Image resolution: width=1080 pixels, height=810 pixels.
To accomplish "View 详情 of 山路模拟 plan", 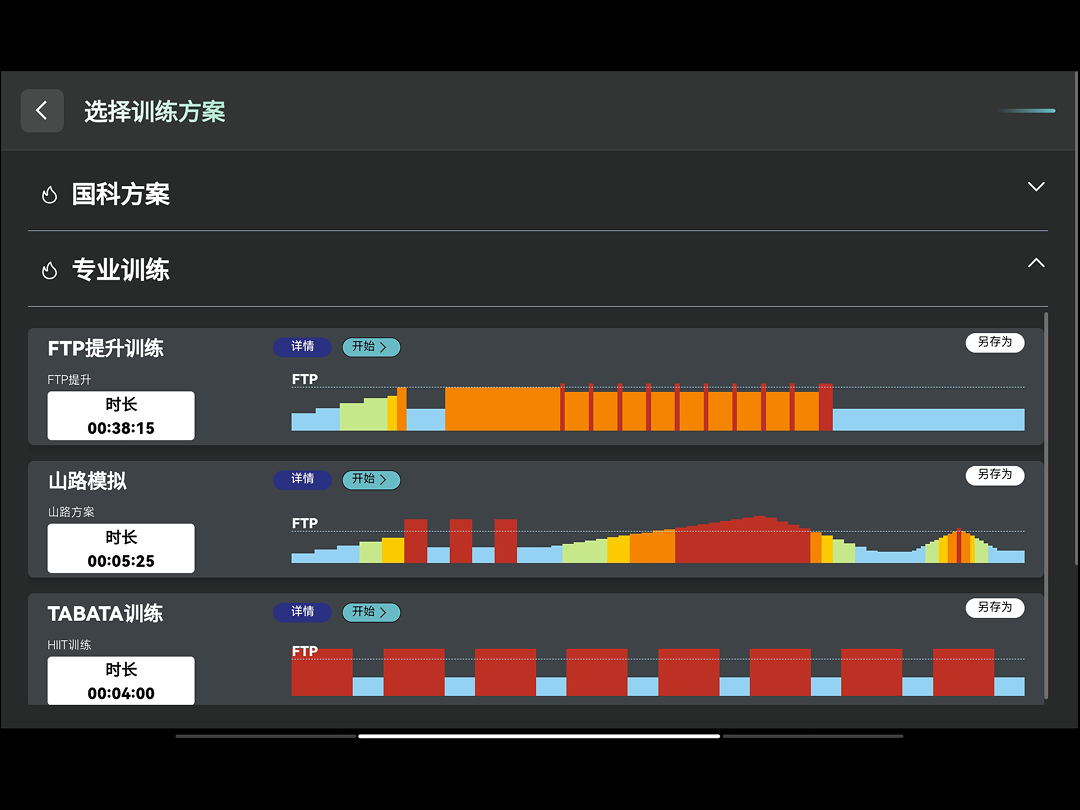I will pos(302,480).
